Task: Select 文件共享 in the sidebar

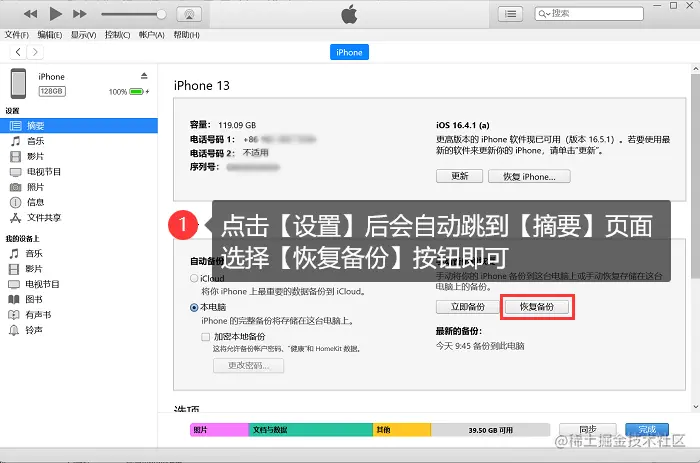Action: tap(79, 217)
